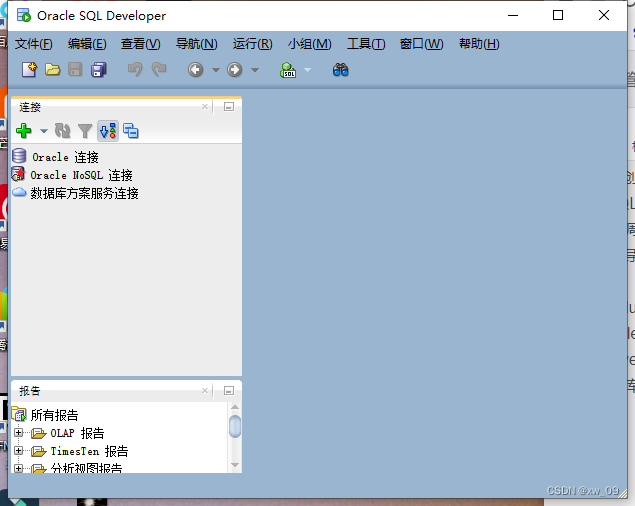Viewport: 635px width, 506px height.
Task: Click the Back navigation arrow
Action: 196,70
